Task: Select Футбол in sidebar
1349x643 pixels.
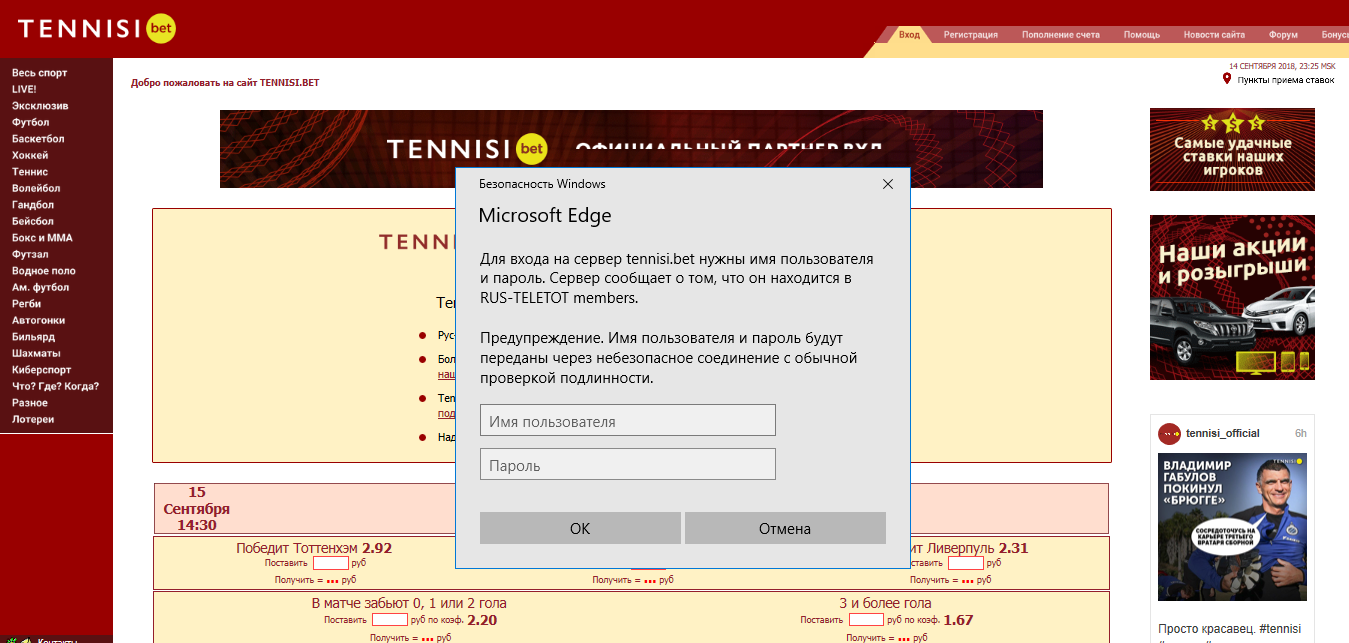Action: pos(31,122)
